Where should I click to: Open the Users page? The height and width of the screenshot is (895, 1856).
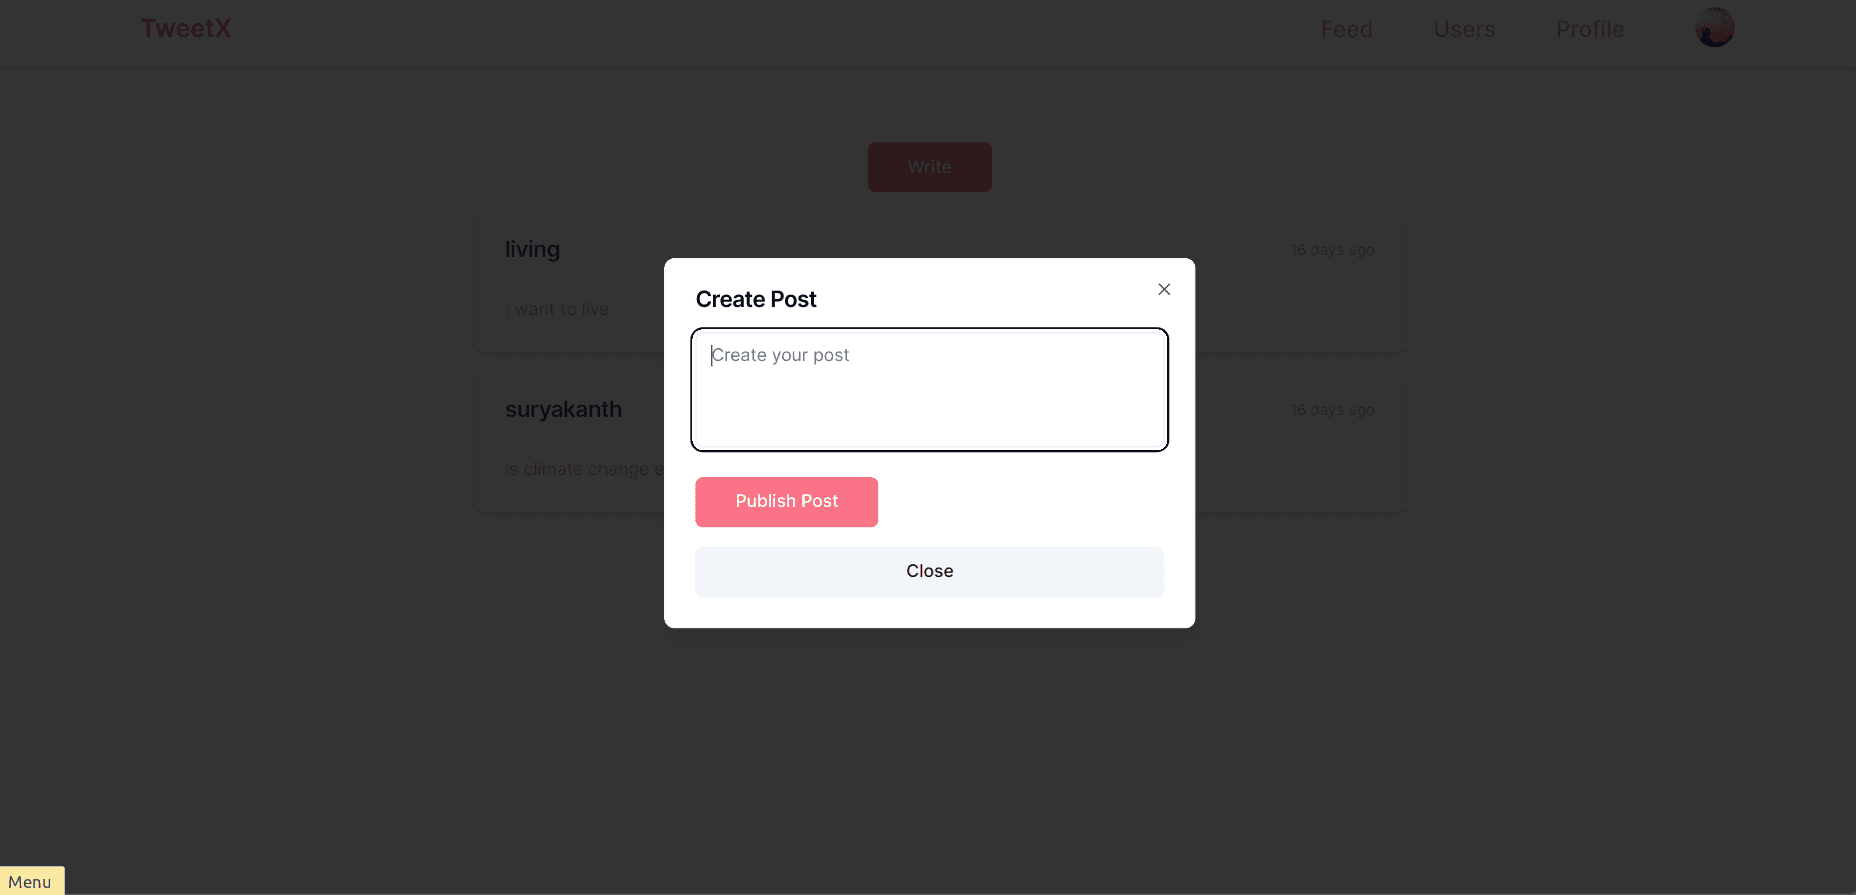pos(1464,29)
